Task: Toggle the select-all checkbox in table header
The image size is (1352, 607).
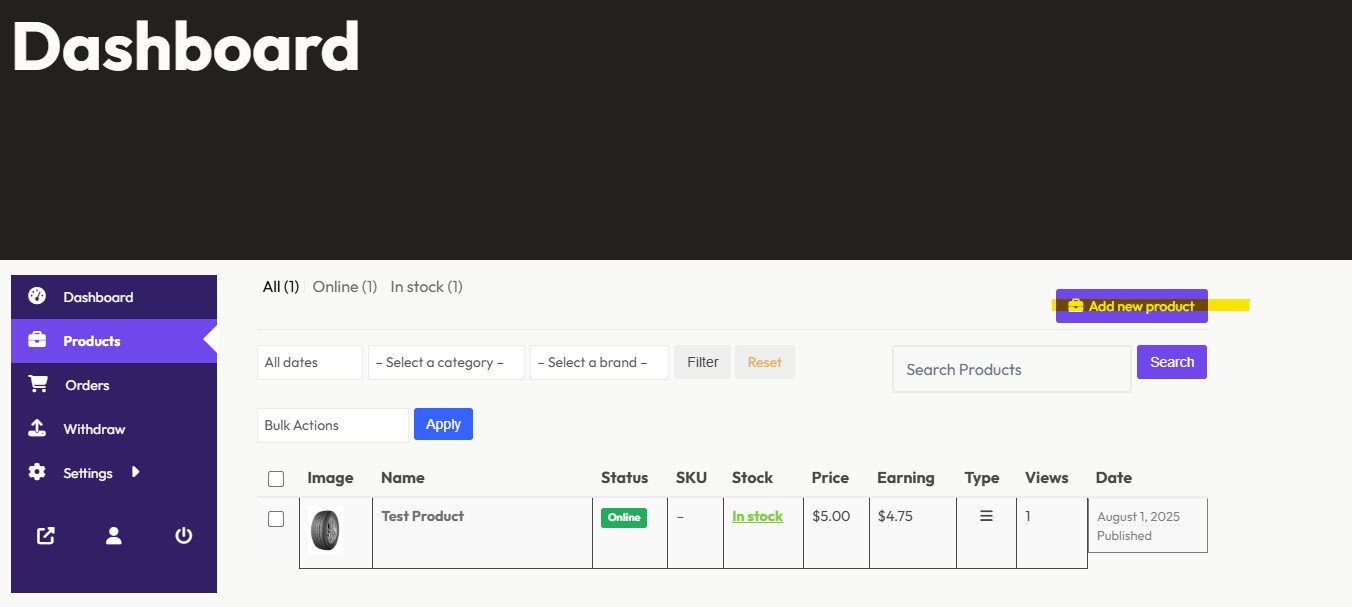Action: pos(276,479)
